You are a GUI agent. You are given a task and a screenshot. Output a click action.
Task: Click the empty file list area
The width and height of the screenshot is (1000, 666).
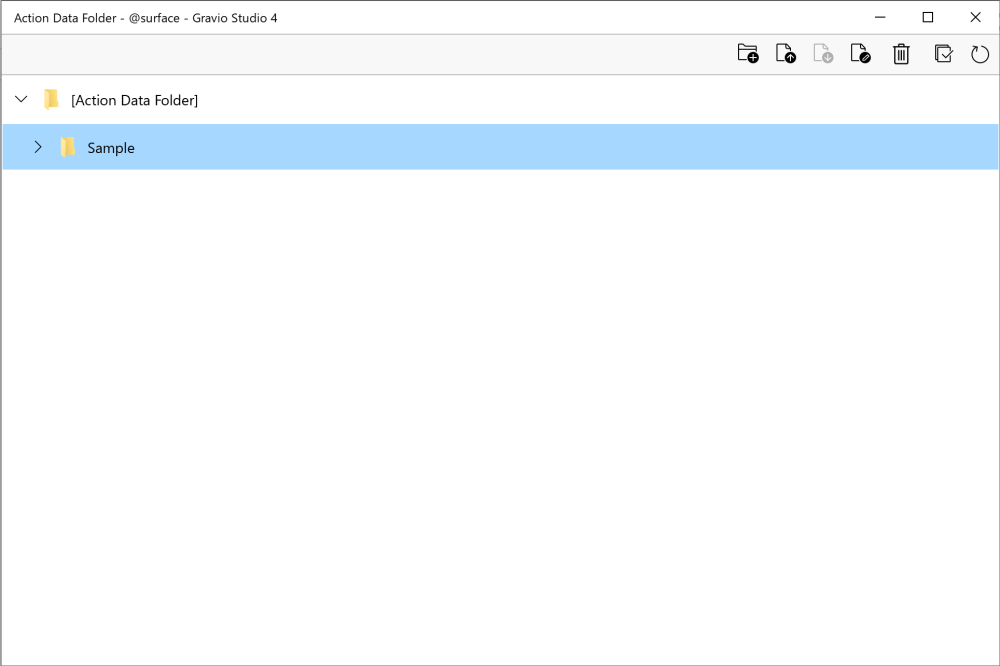click(x=500, y=400)
